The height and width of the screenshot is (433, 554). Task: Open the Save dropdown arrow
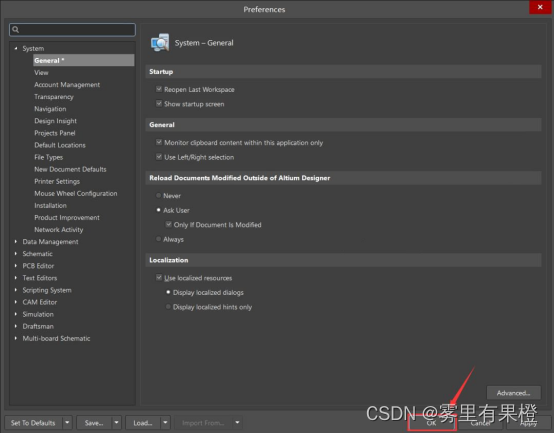[116, 422]
